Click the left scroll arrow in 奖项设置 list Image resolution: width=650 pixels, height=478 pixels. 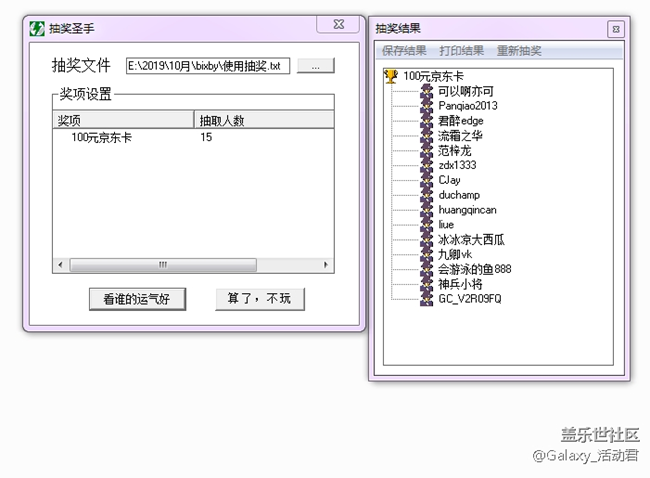tap(61, 264)
